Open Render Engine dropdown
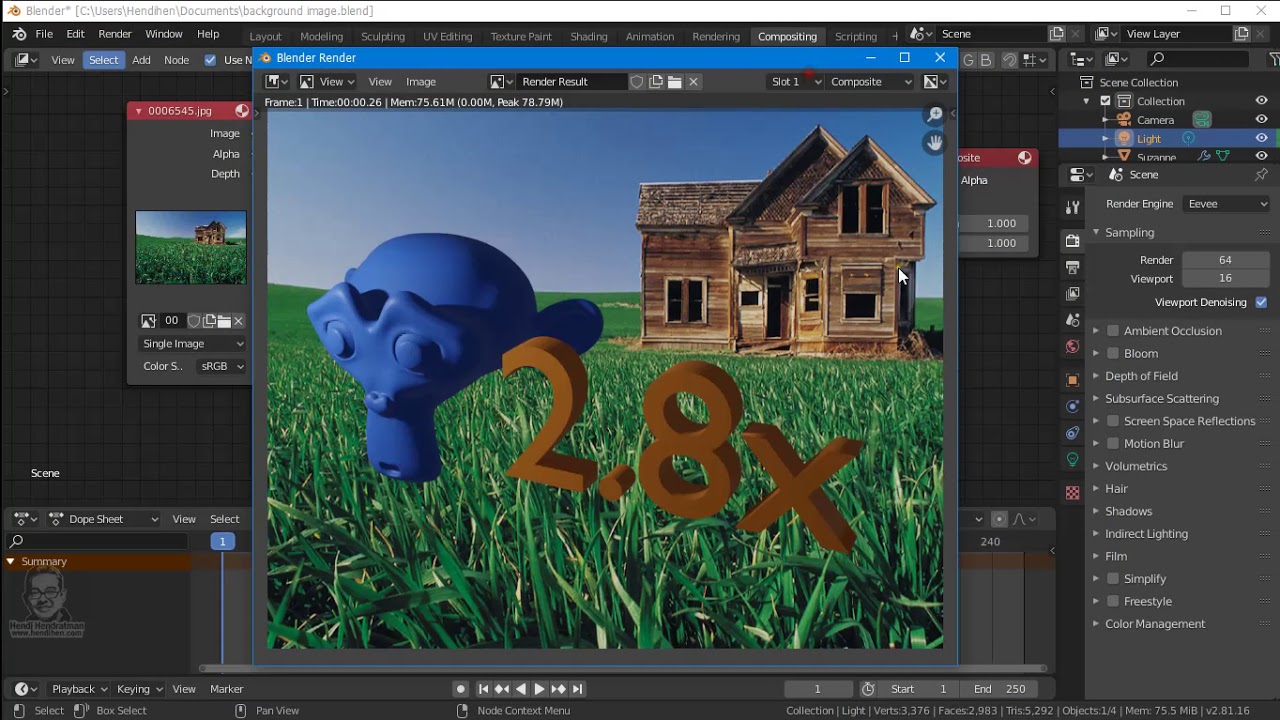Screen dimensions: 1280x720 pyautogui.click(x=1227, y=204)
